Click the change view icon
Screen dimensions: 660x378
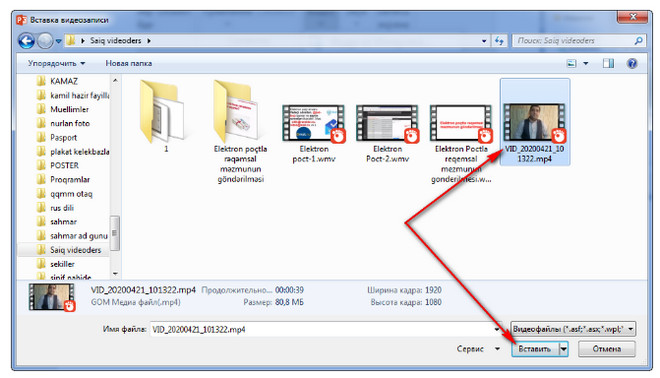tap(571, 64)
